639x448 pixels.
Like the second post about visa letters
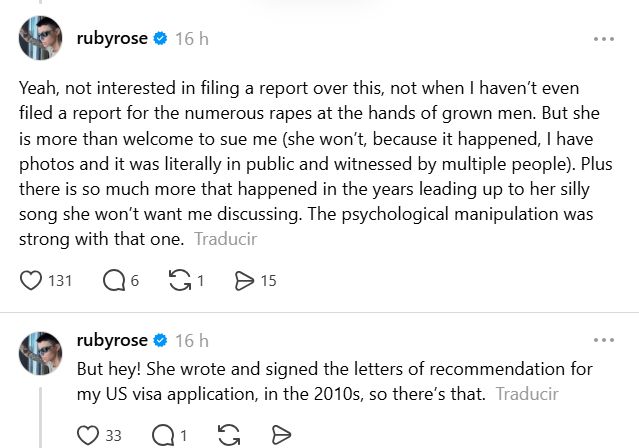[x=89, y=434]
